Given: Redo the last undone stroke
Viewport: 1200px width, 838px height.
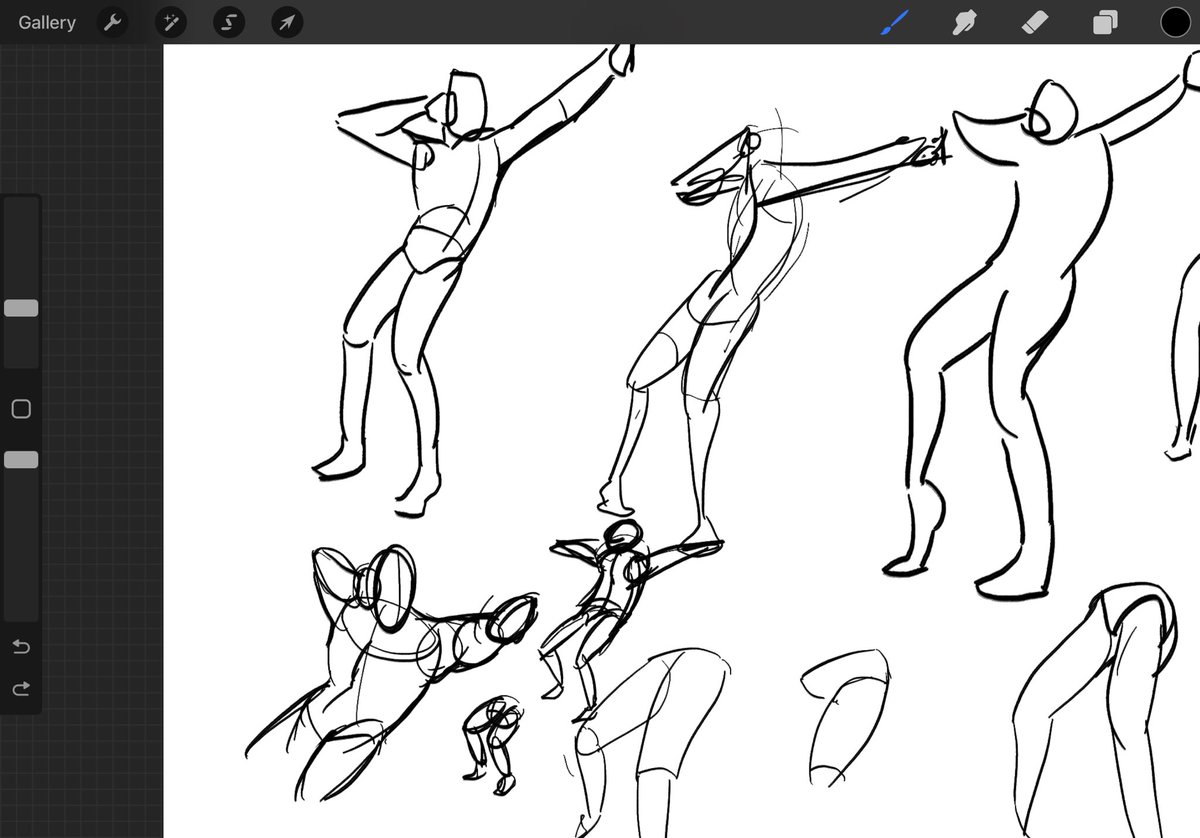Looking at the screenshot, I should pos(21,688).
